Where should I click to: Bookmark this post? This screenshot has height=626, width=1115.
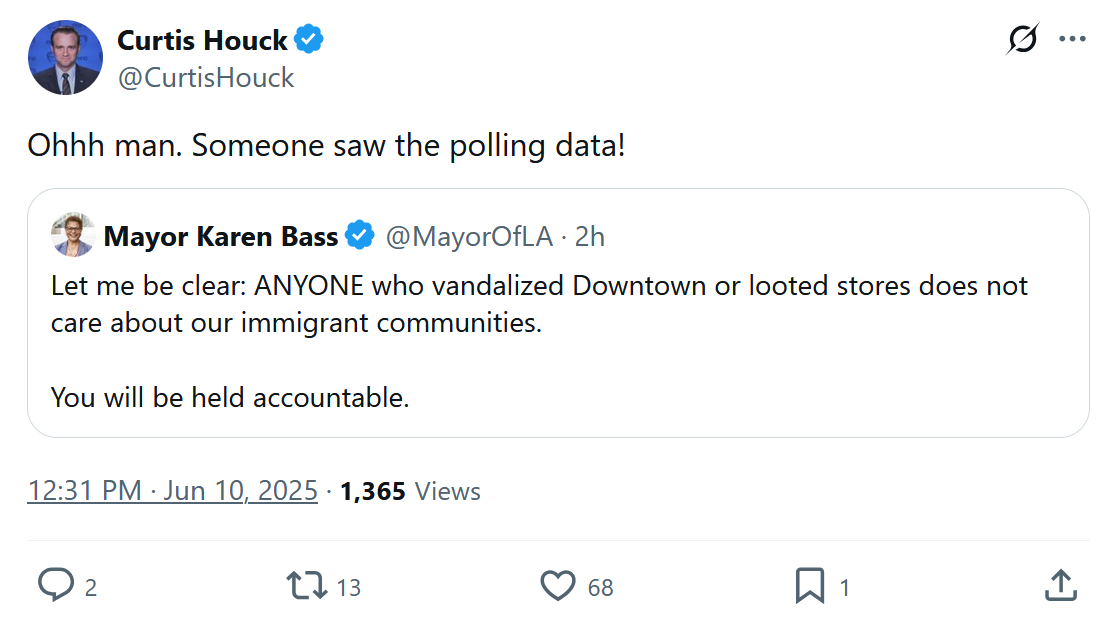[809, 586]
